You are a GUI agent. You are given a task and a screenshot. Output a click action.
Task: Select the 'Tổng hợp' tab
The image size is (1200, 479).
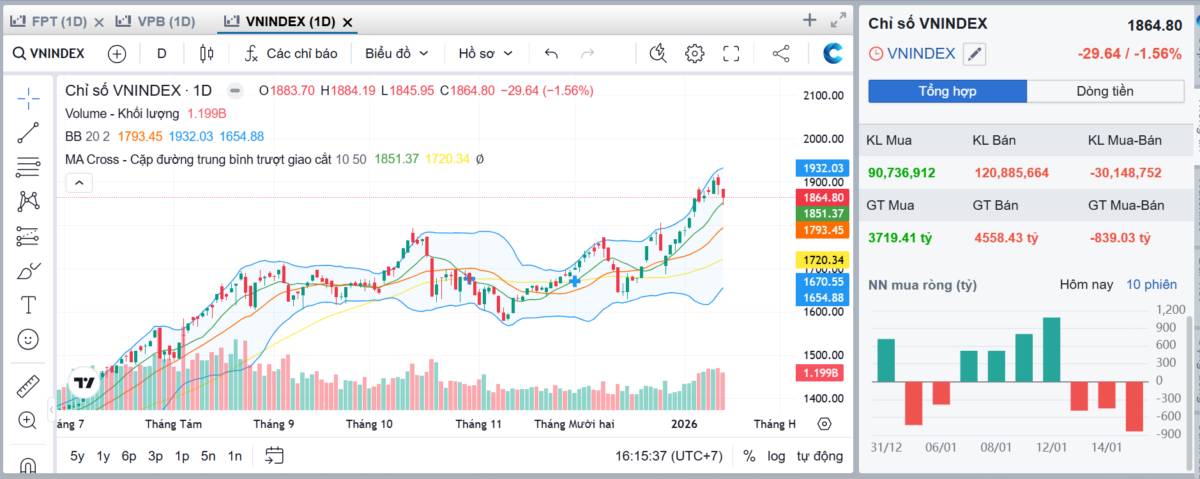click(947, 91)
